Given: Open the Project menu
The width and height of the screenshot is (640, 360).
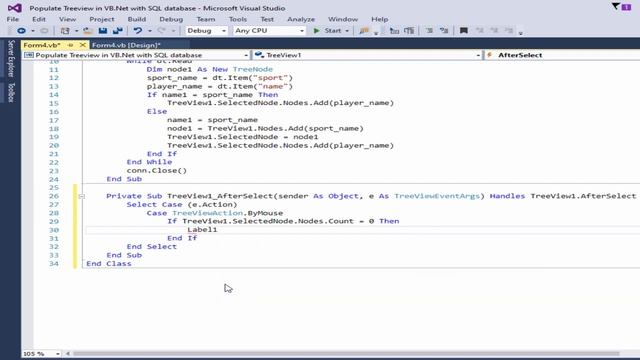Looking at the screenshot, I should (102, 19).
